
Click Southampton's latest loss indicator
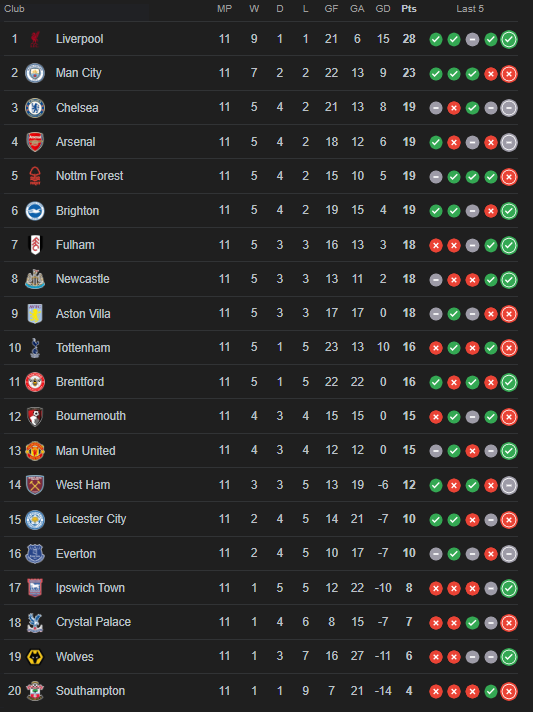tap(509, 691)
